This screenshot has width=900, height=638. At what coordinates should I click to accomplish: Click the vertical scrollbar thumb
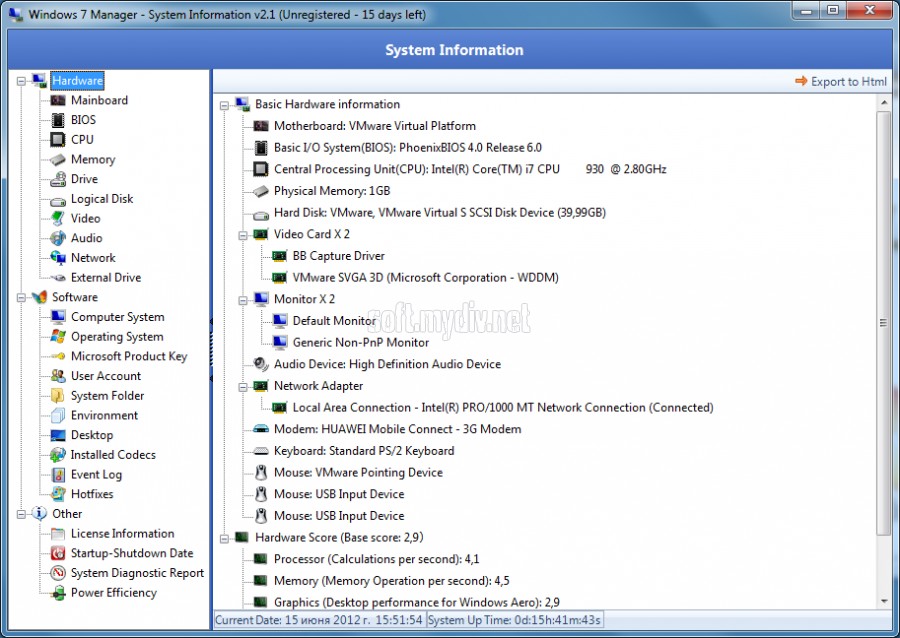(x=883, y=323)
